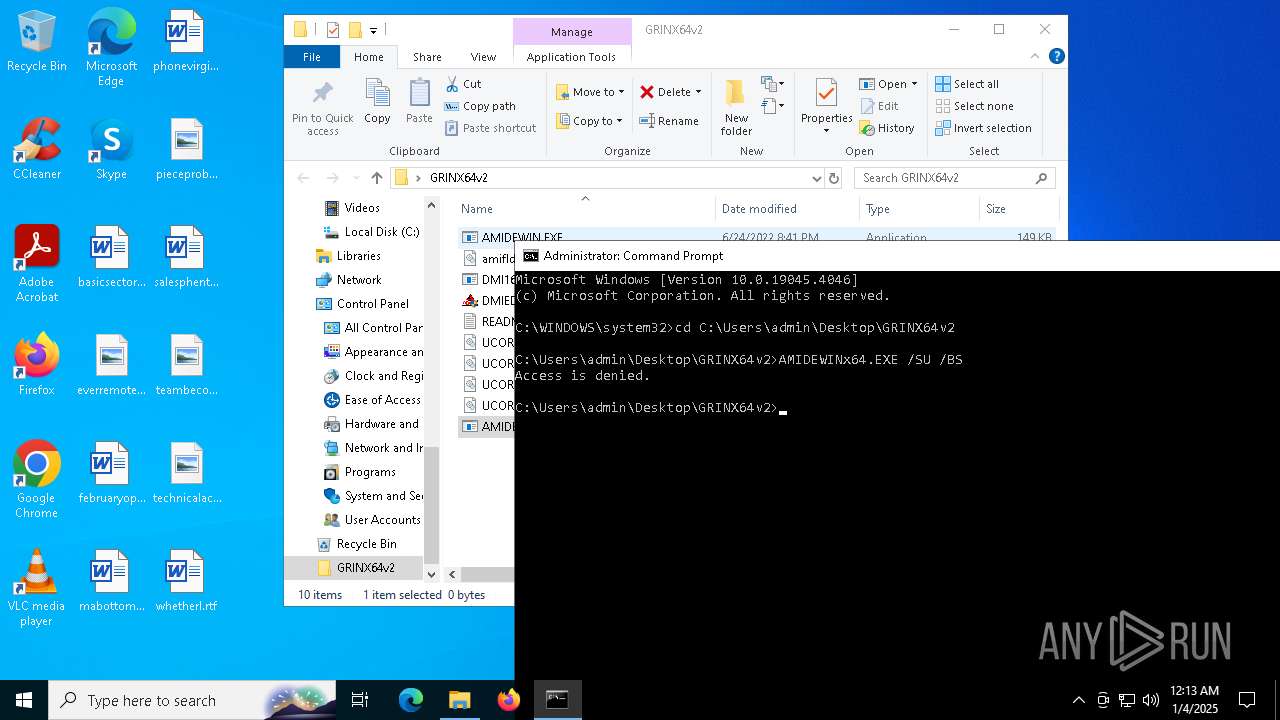Select Libraries in navigation pane

pyautogui.click(x=358, y=256)
